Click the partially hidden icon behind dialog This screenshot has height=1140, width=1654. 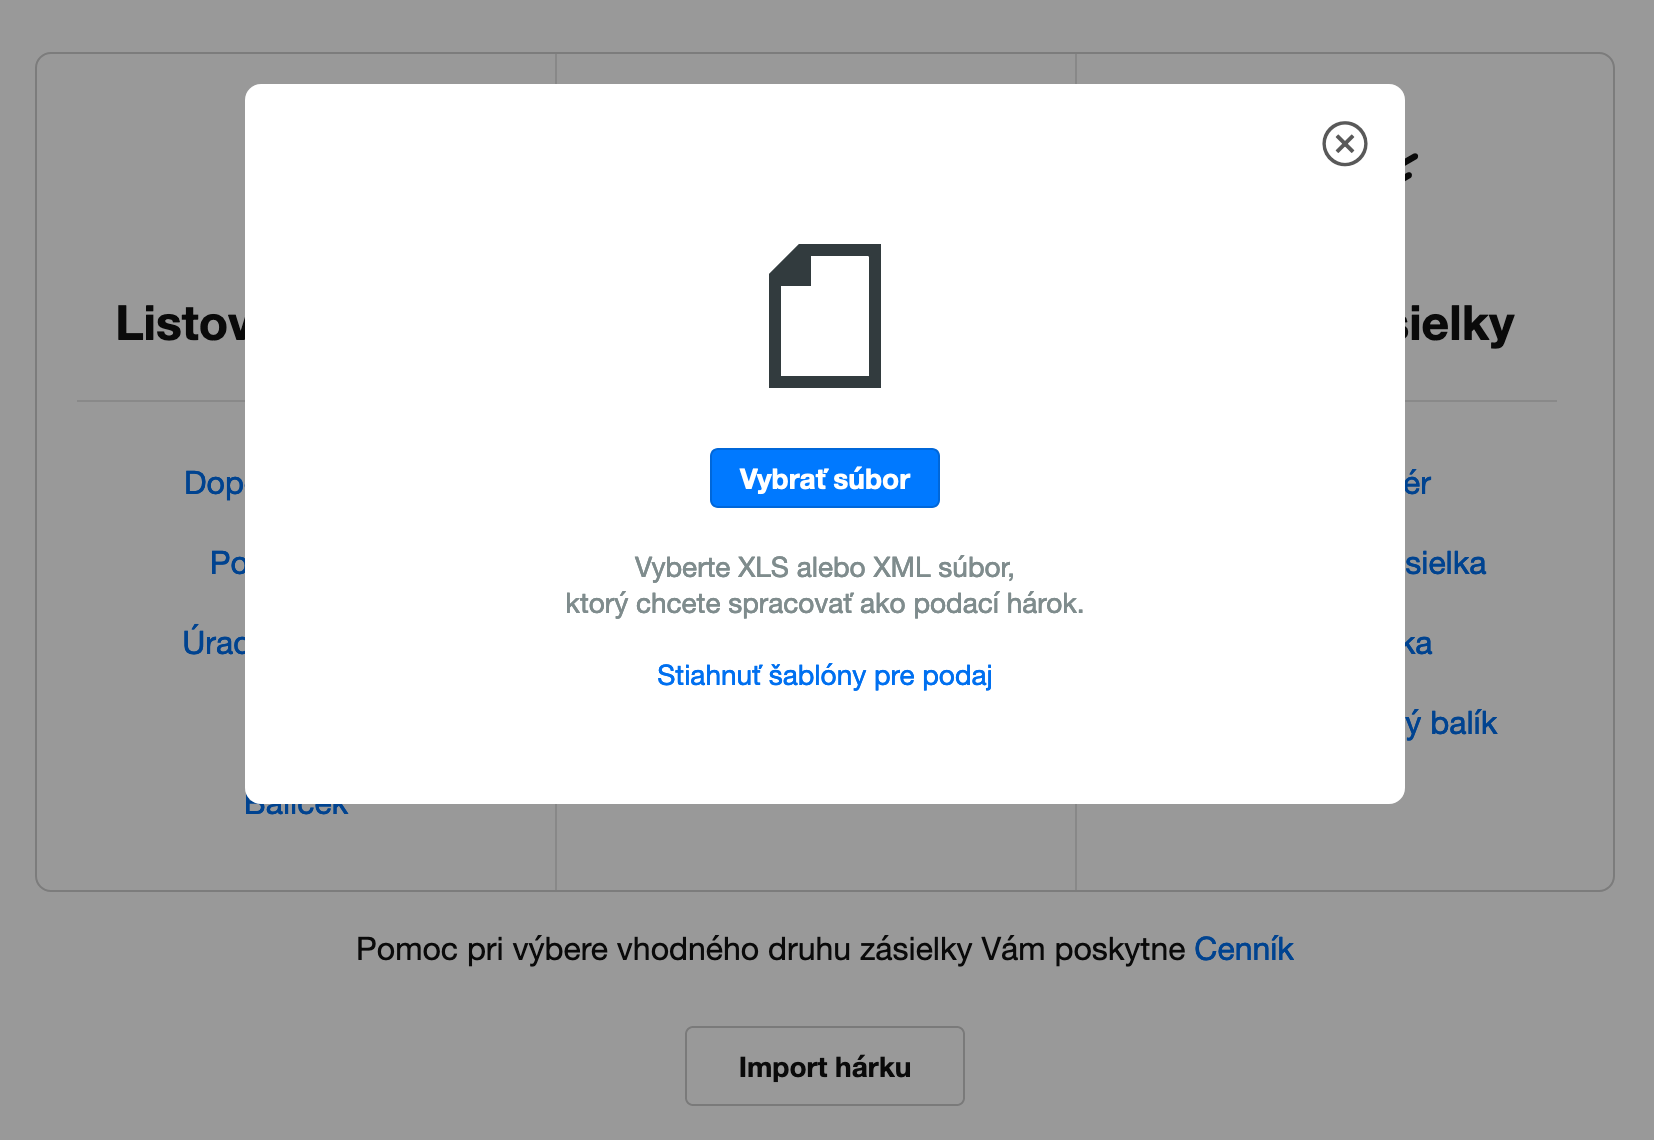pos(1412,166)
